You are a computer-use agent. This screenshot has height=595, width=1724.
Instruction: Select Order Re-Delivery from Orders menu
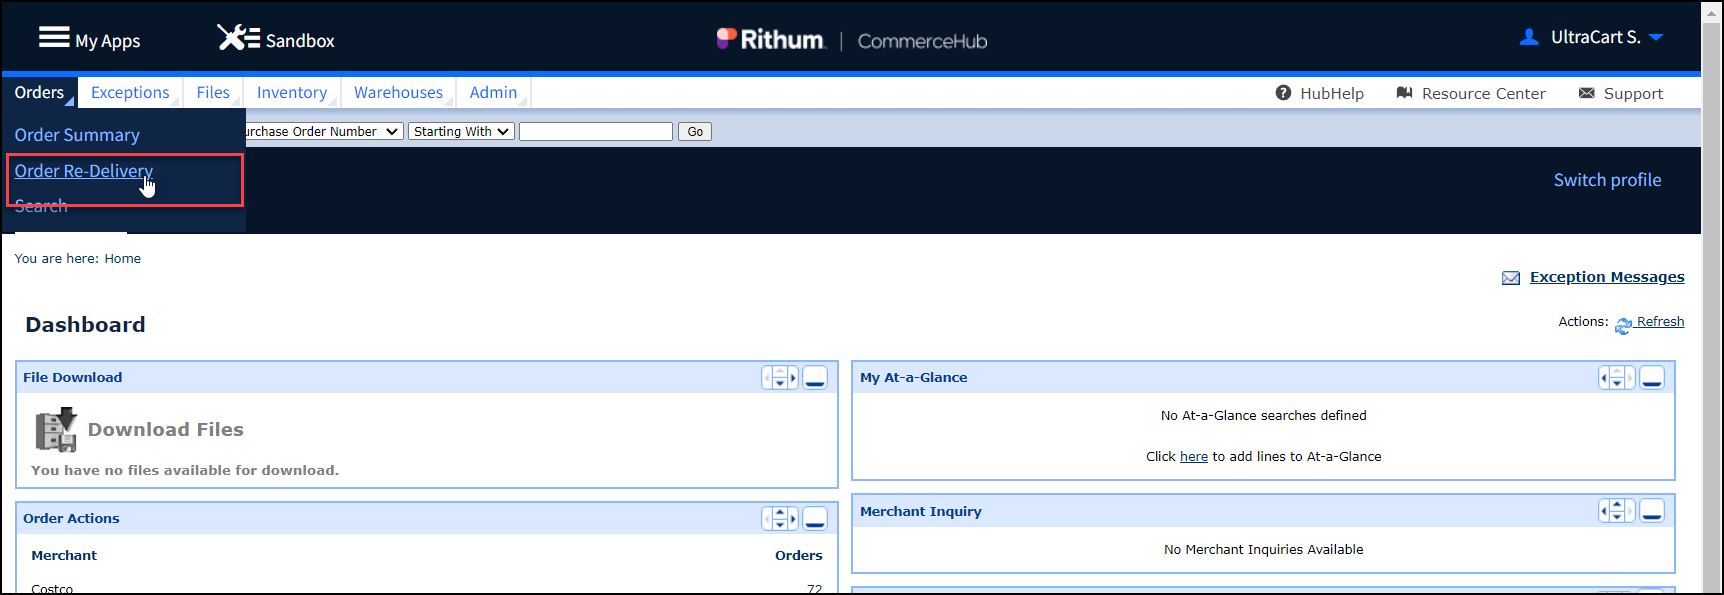click(x=84, y=171)
